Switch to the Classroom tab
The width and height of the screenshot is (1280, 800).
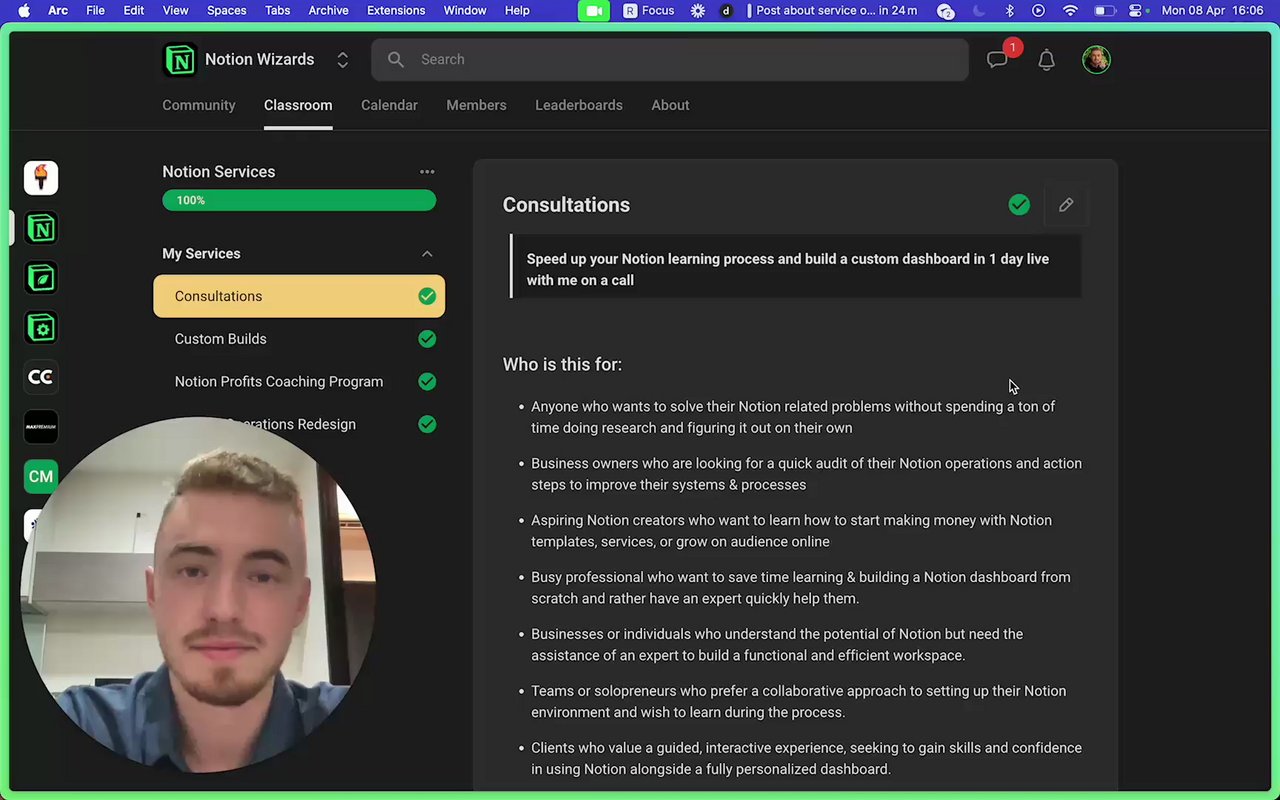click(x=298, y=105)
